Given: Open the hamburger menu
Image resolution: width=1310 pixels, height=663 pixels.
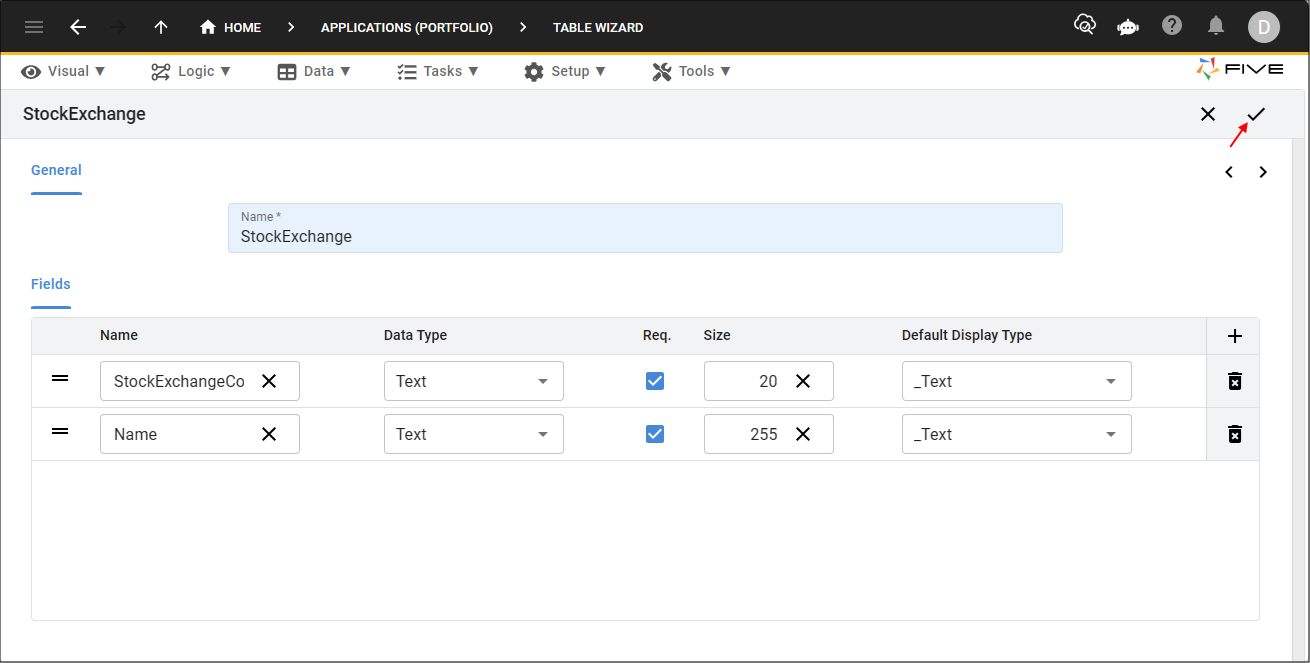Looking at the screenshot, I should tap(34, 27).
